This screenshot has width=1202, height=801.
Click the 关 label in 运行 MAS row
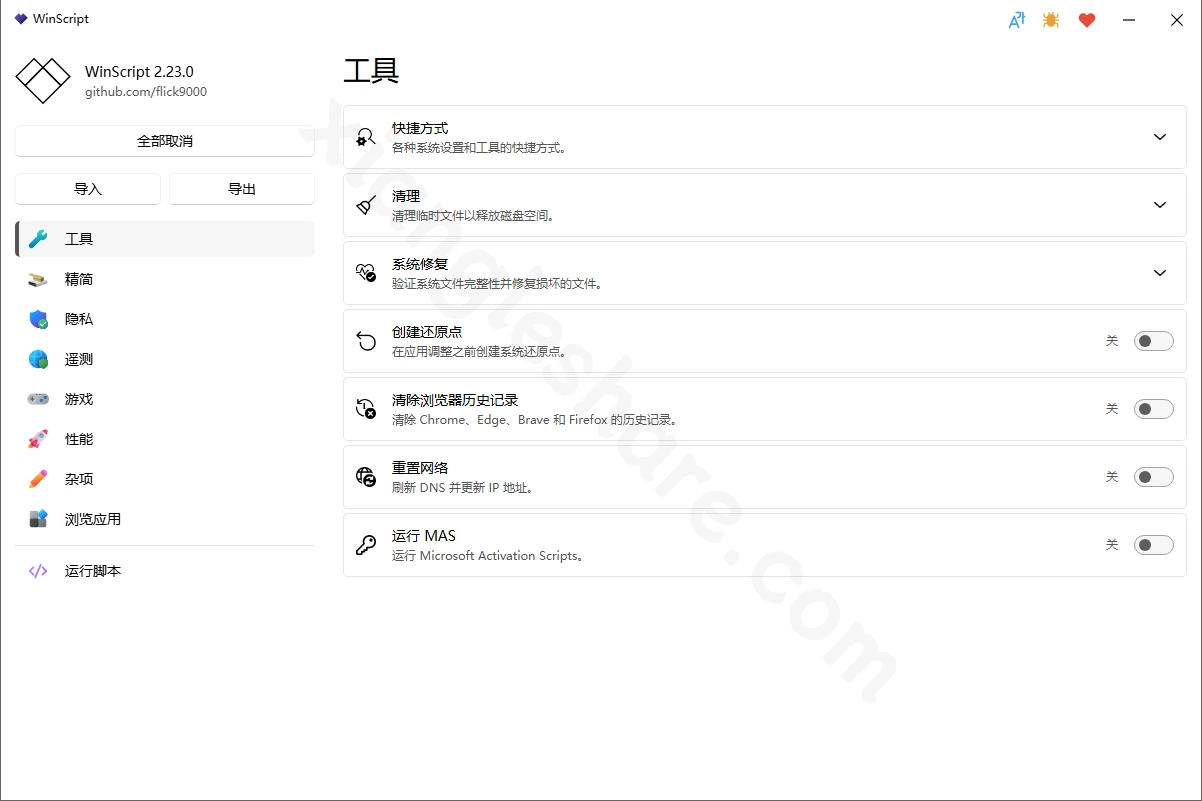pos(1112,545)
